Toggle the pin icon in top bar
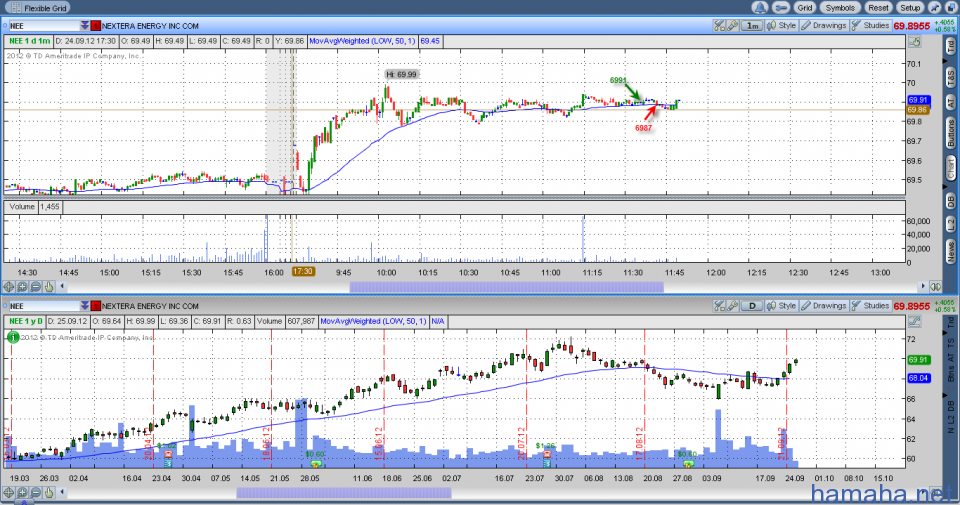 click(934, 8)
